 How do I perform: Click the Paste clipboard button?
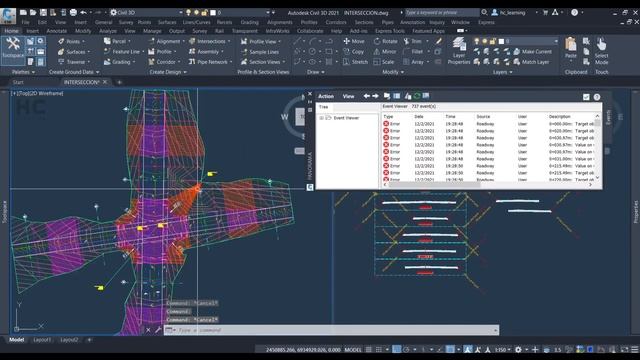[x=571, y=48]
